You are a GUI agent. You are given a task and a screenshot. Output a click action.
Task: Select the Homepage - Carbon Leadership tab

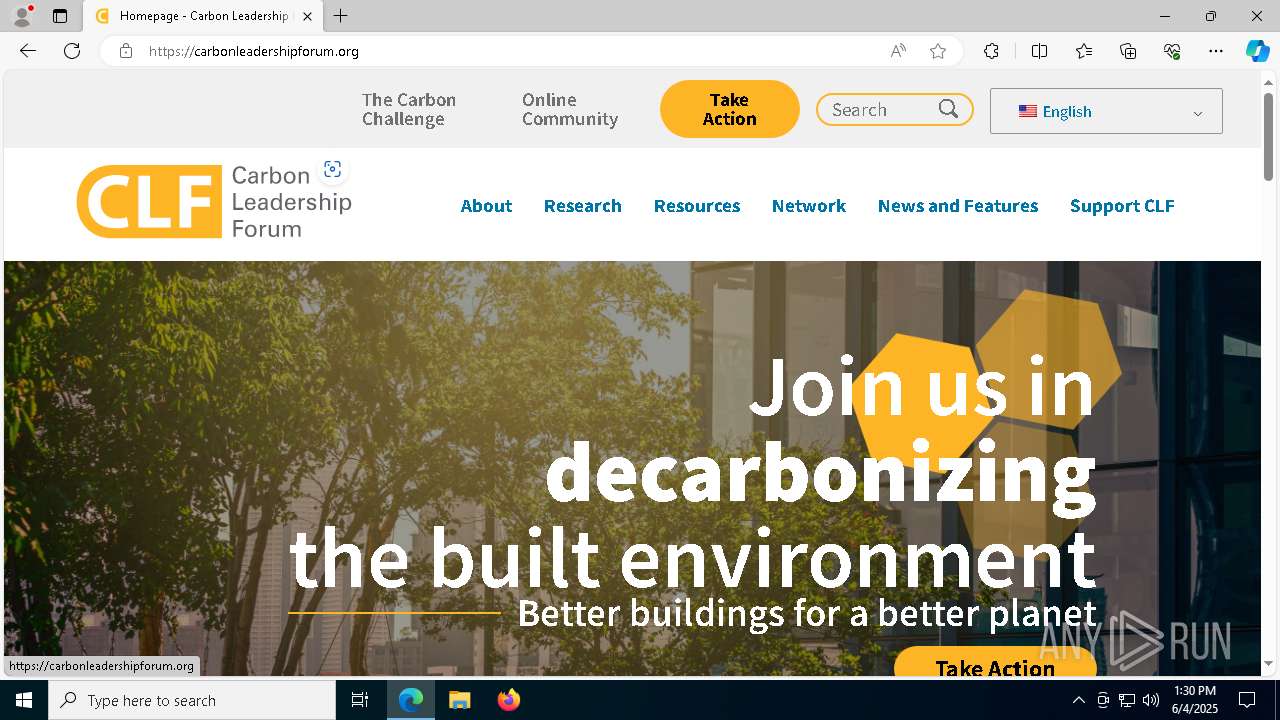tap(203, 16)
